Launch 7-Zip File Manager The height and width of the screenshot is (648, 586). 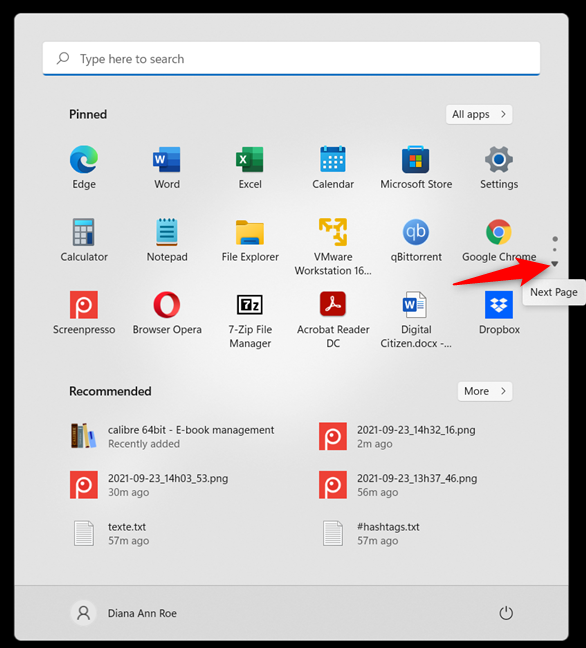[250, 319]
